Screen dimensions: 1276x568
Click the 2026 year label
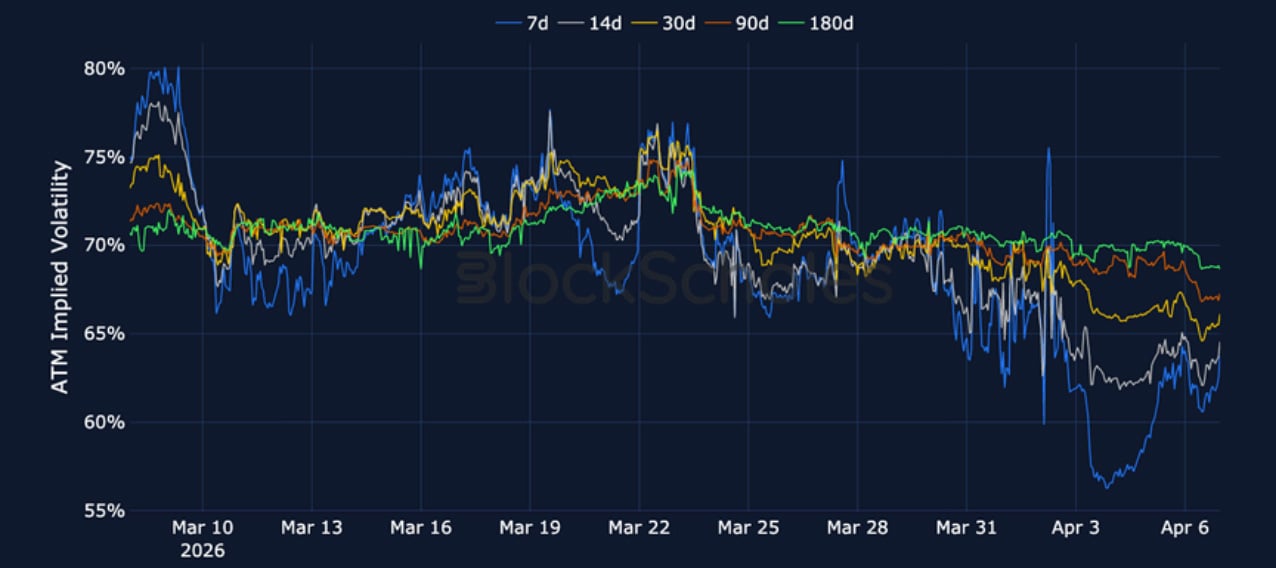[x=203, y=550]
